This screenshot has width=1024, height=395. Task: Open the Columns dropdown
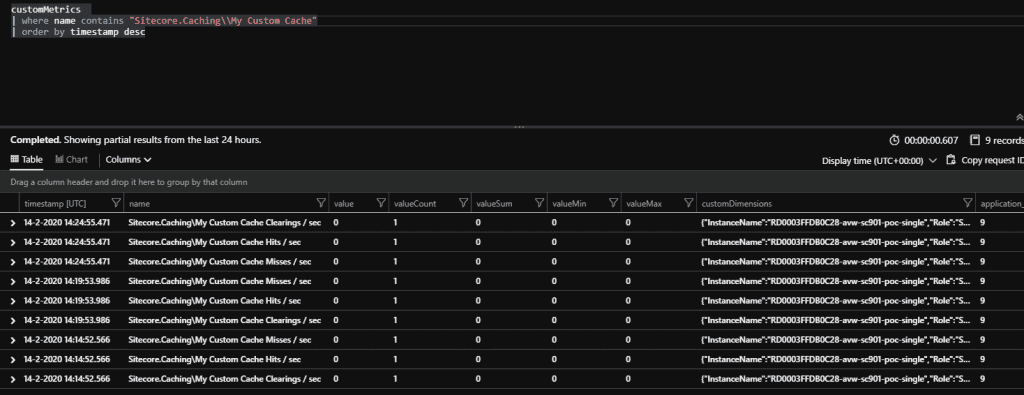coord(129,159)
